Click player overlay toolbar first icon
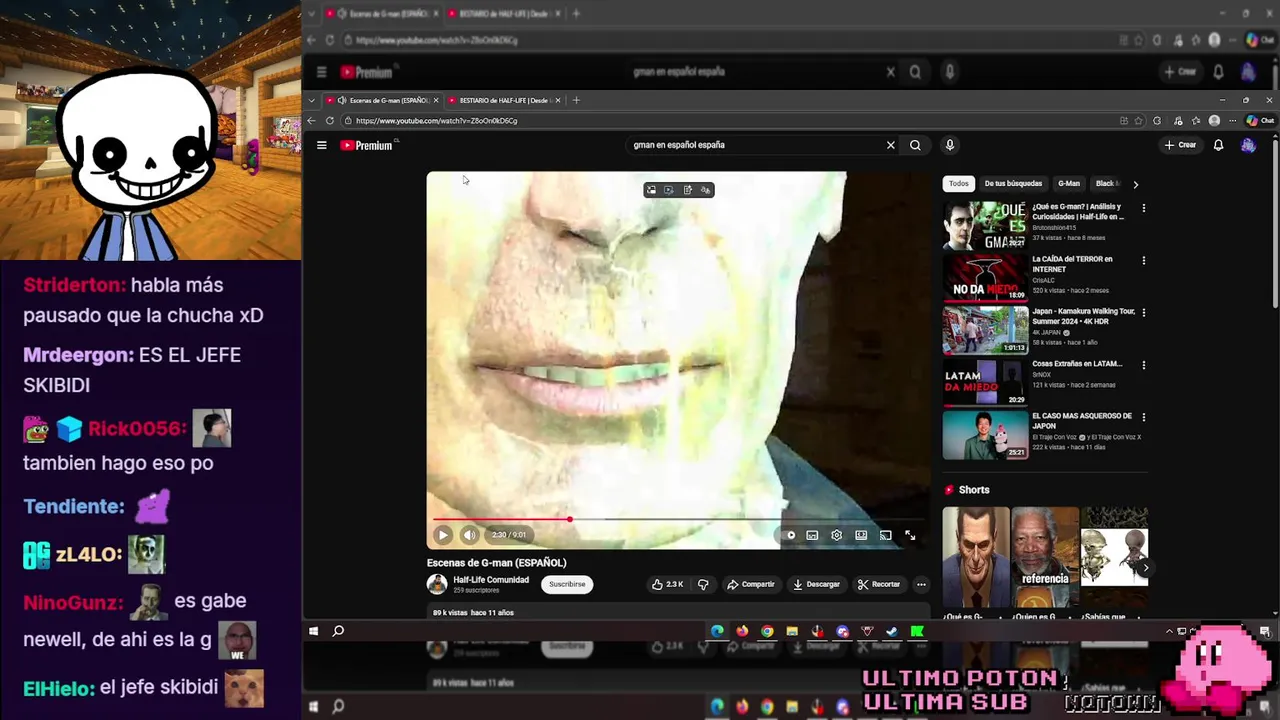The height and width of the screenshot is (720, 1280). 651,190
